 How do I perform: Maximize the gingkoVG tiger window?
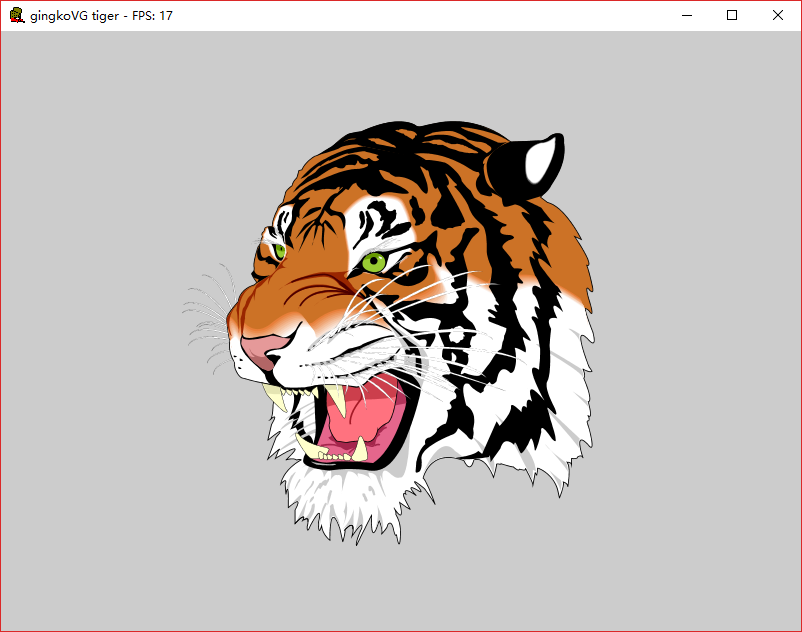click(732, 15)
